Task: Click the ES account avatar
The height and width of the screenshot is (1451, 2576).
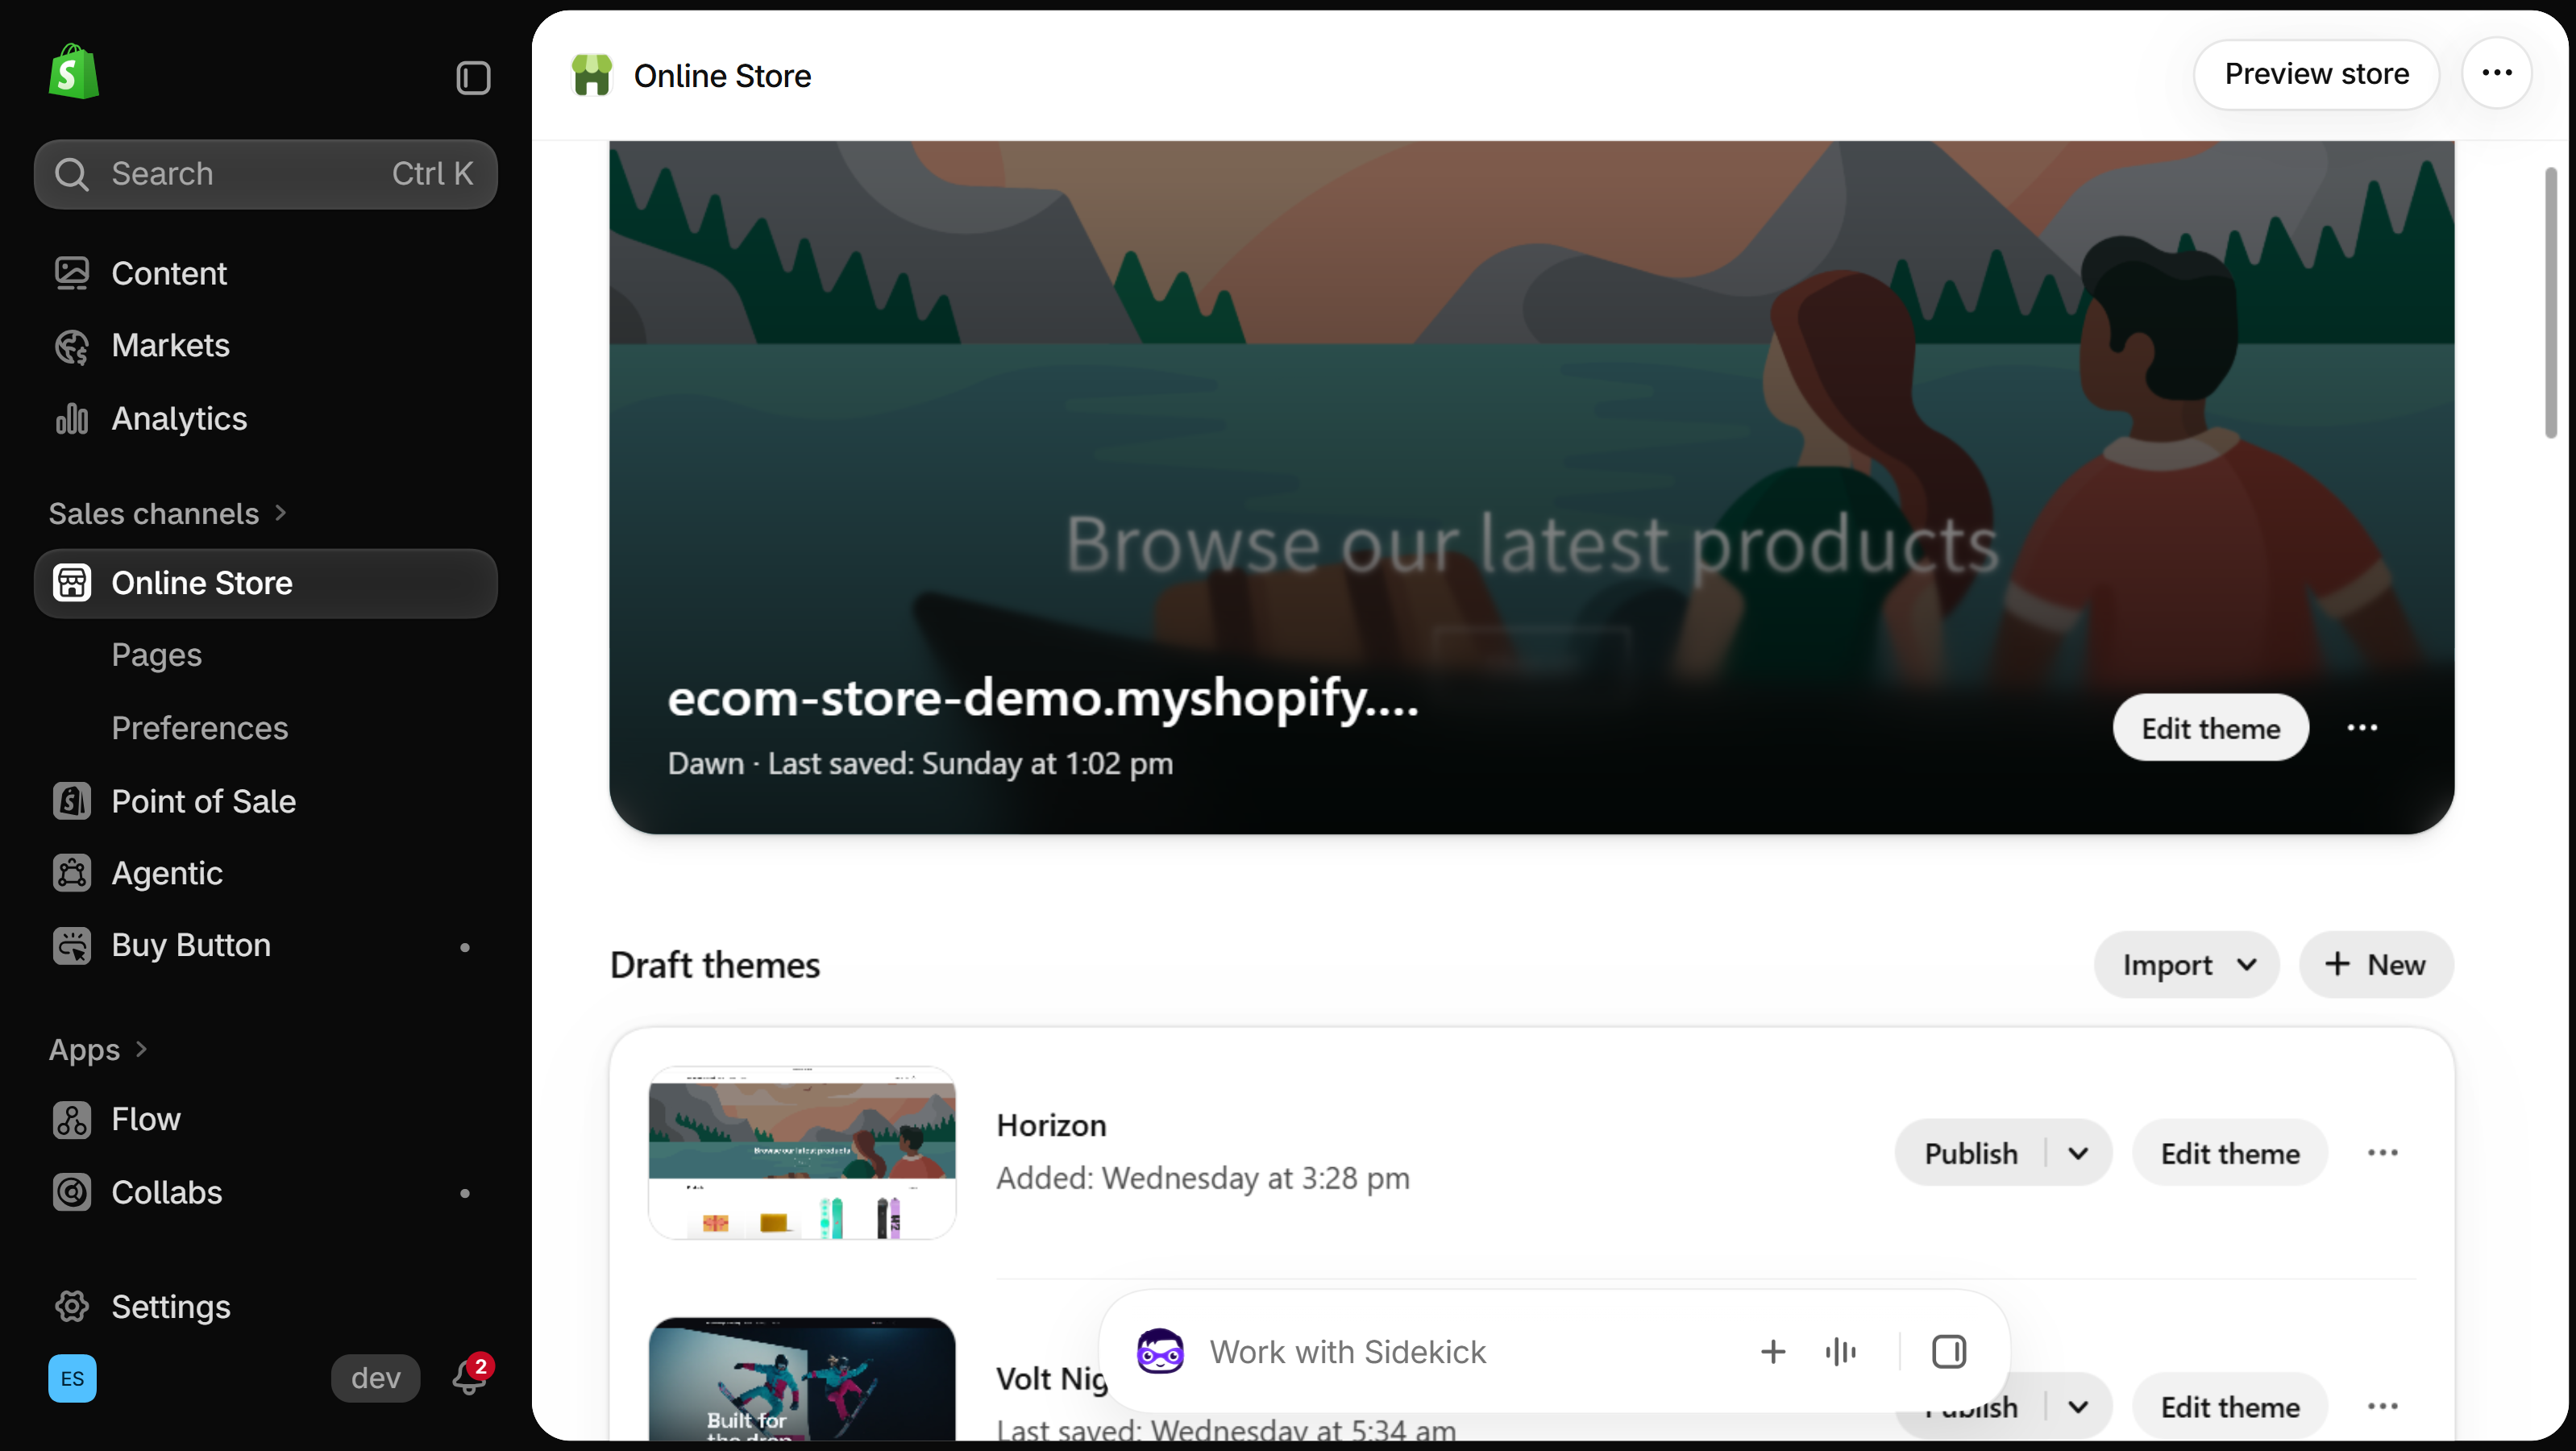Action: pos(73,1378)
